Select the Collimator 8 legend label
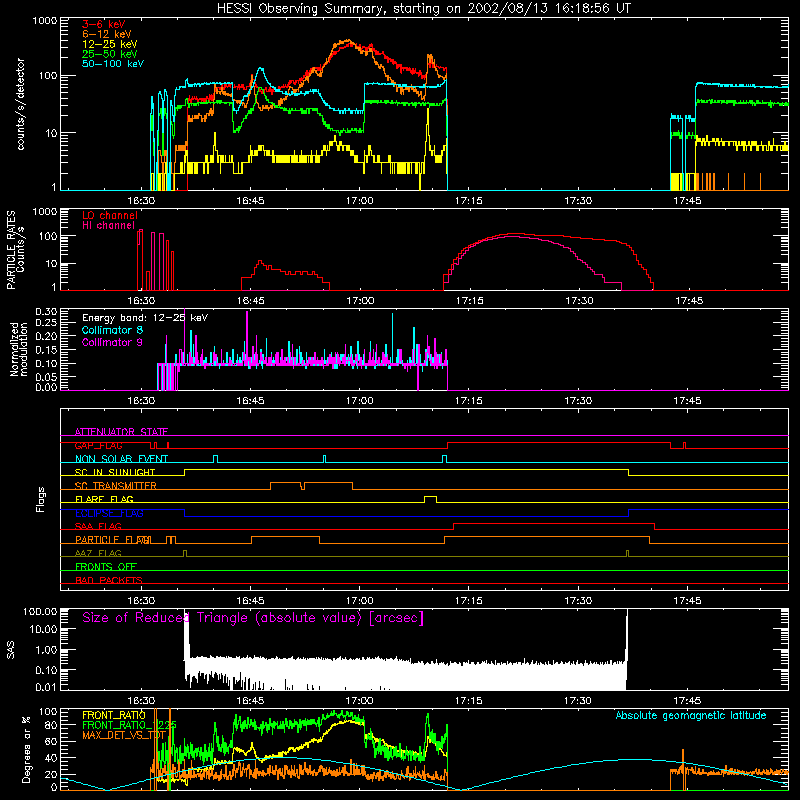Image resolution: width=800 pixels, height=800 pixels. click(112, 330)
